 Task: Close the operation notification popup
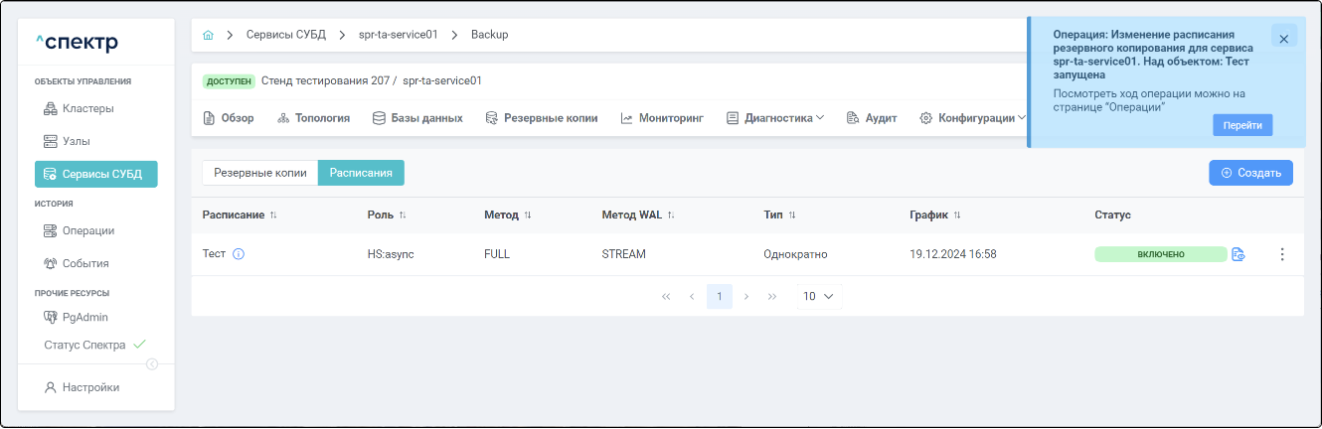[x=1284, y=37]
